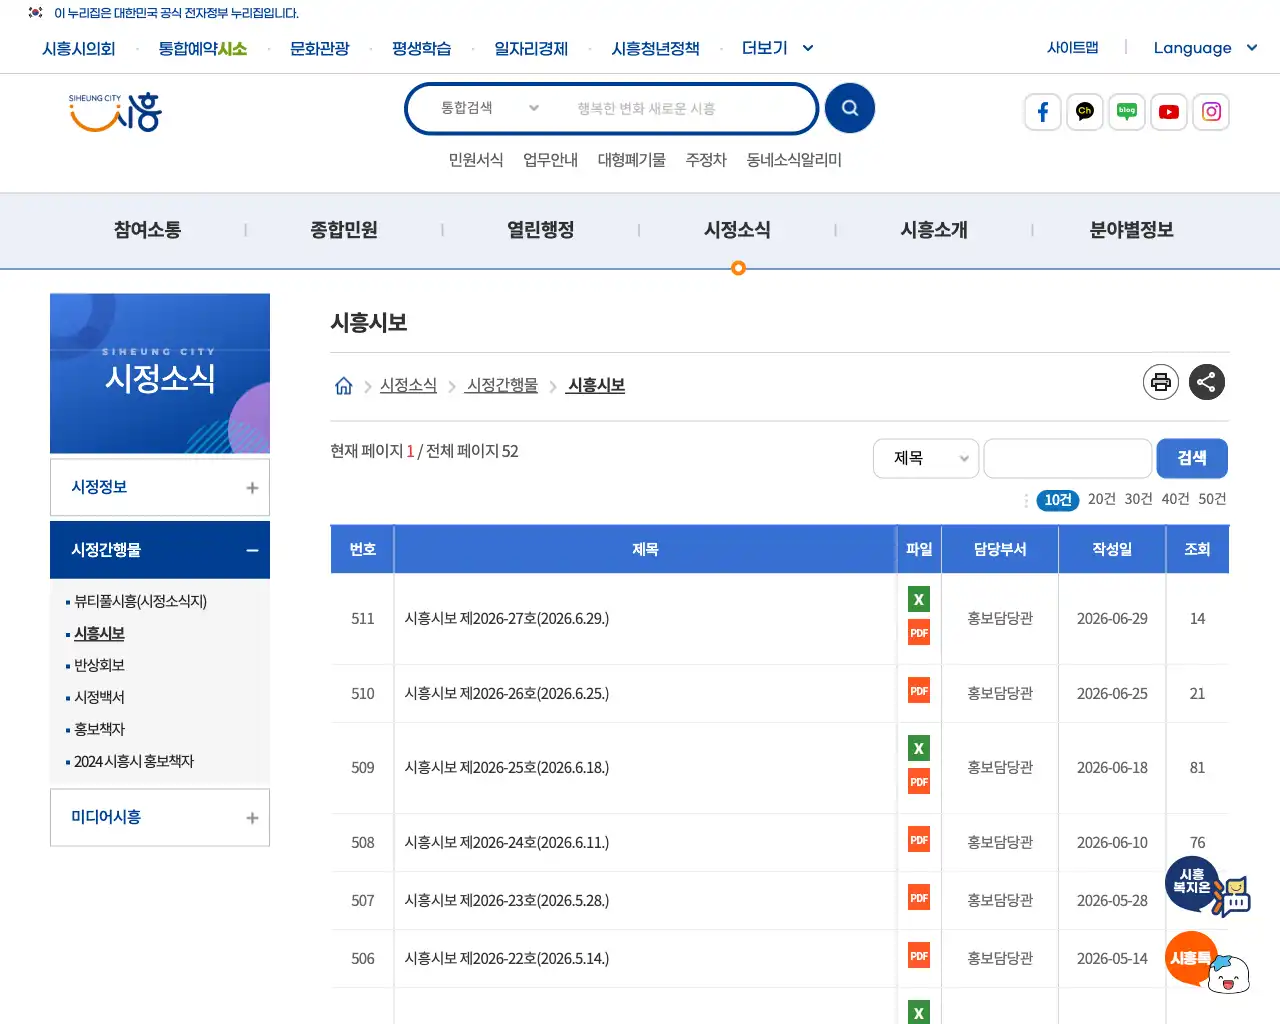Screen dimensions: 1280x1024
Task: Click 시정간행물 breadcrumb link
Action: coord(502,385)
